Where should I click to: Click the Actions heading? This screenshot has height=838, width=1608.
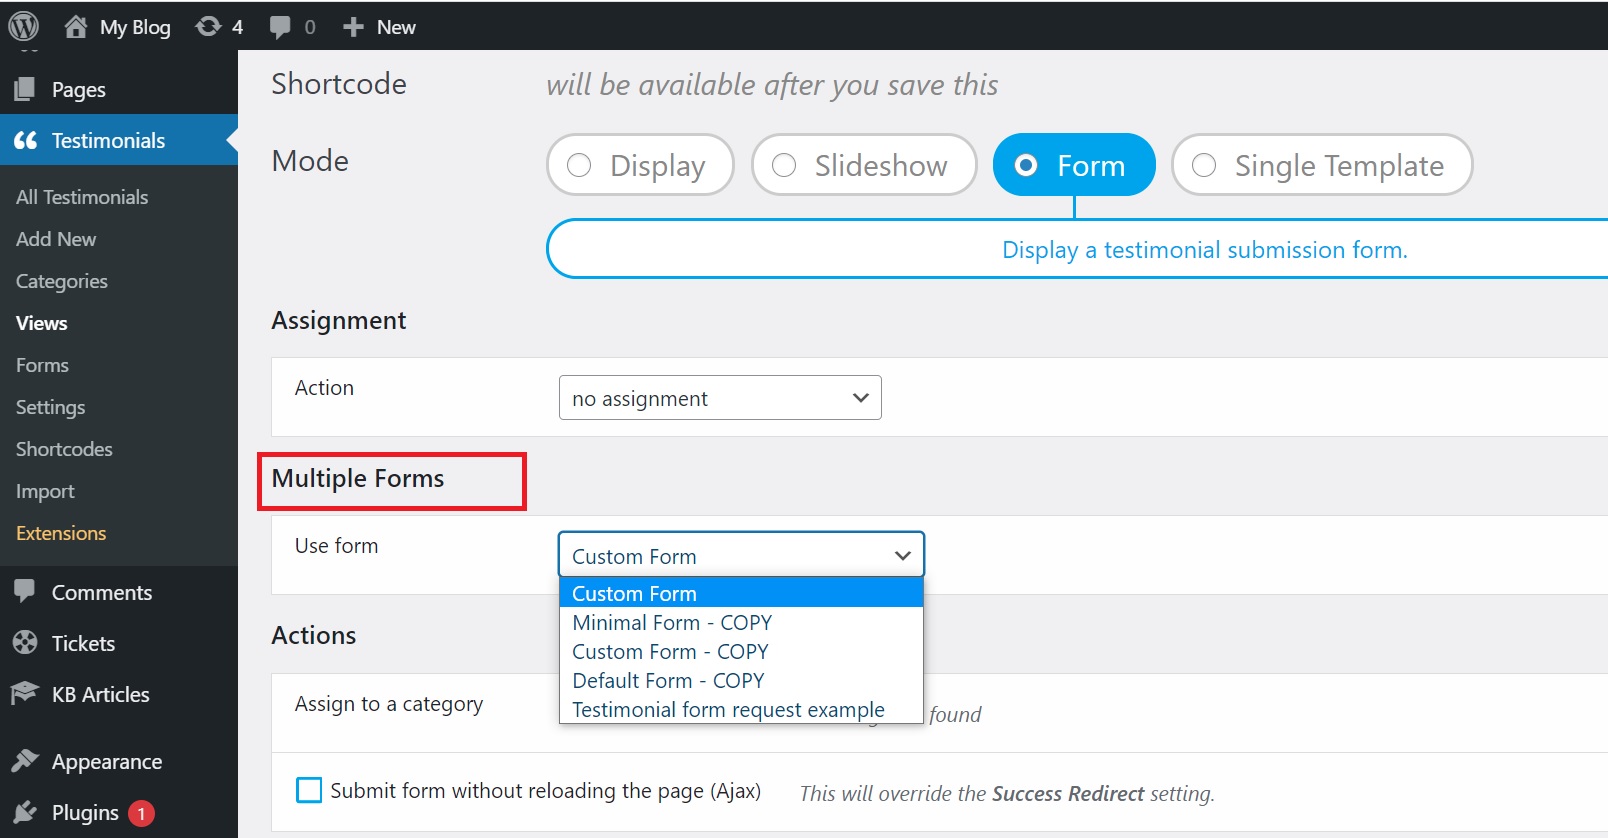(x=314, y=635)
